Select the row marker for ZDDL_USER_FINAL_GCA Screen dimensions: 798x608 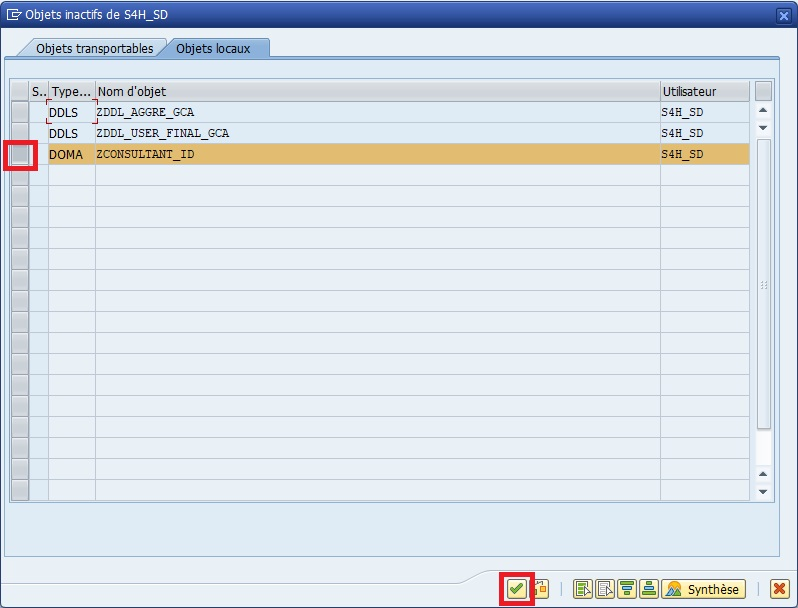pos(20,134)
